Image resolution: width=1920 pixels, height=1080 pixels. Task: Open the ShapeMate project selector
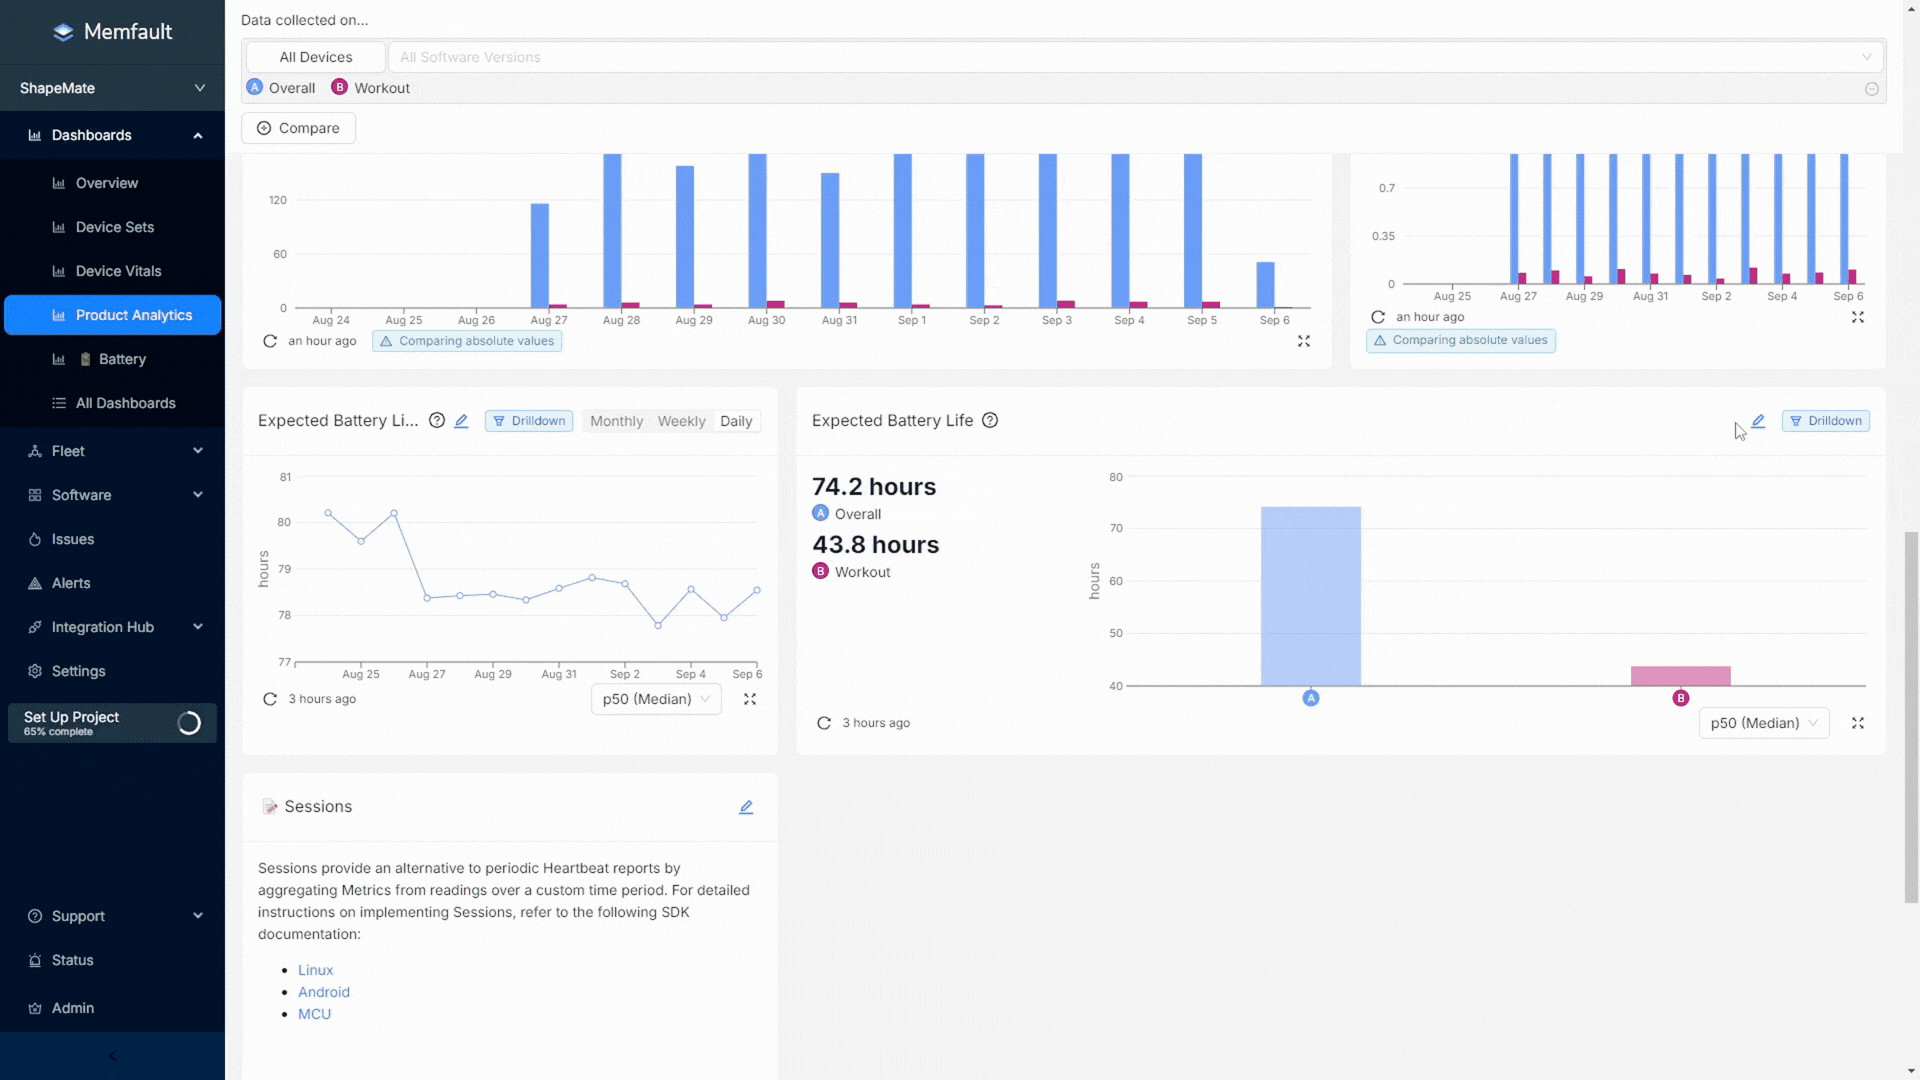(x=112, y=88)
